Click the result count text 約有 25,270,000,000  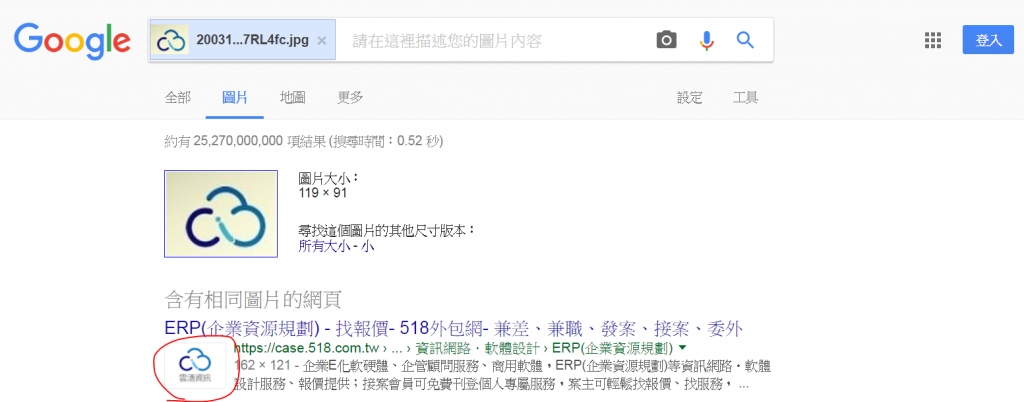click(x=223, y=141)
